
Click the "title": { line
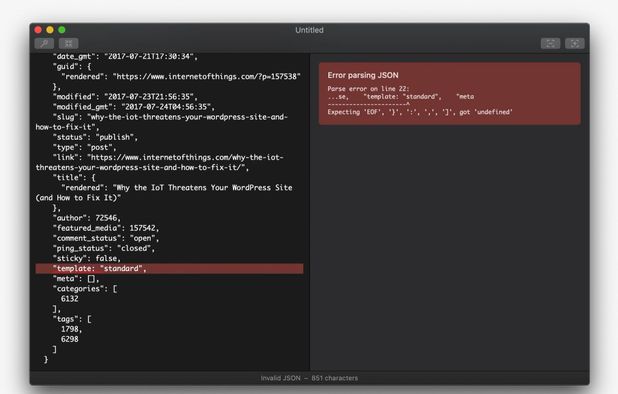coord(74,178)
